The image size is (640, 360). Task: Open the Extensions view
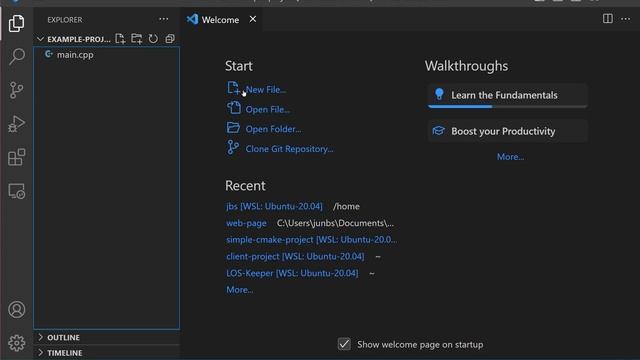tap(16, 157)
